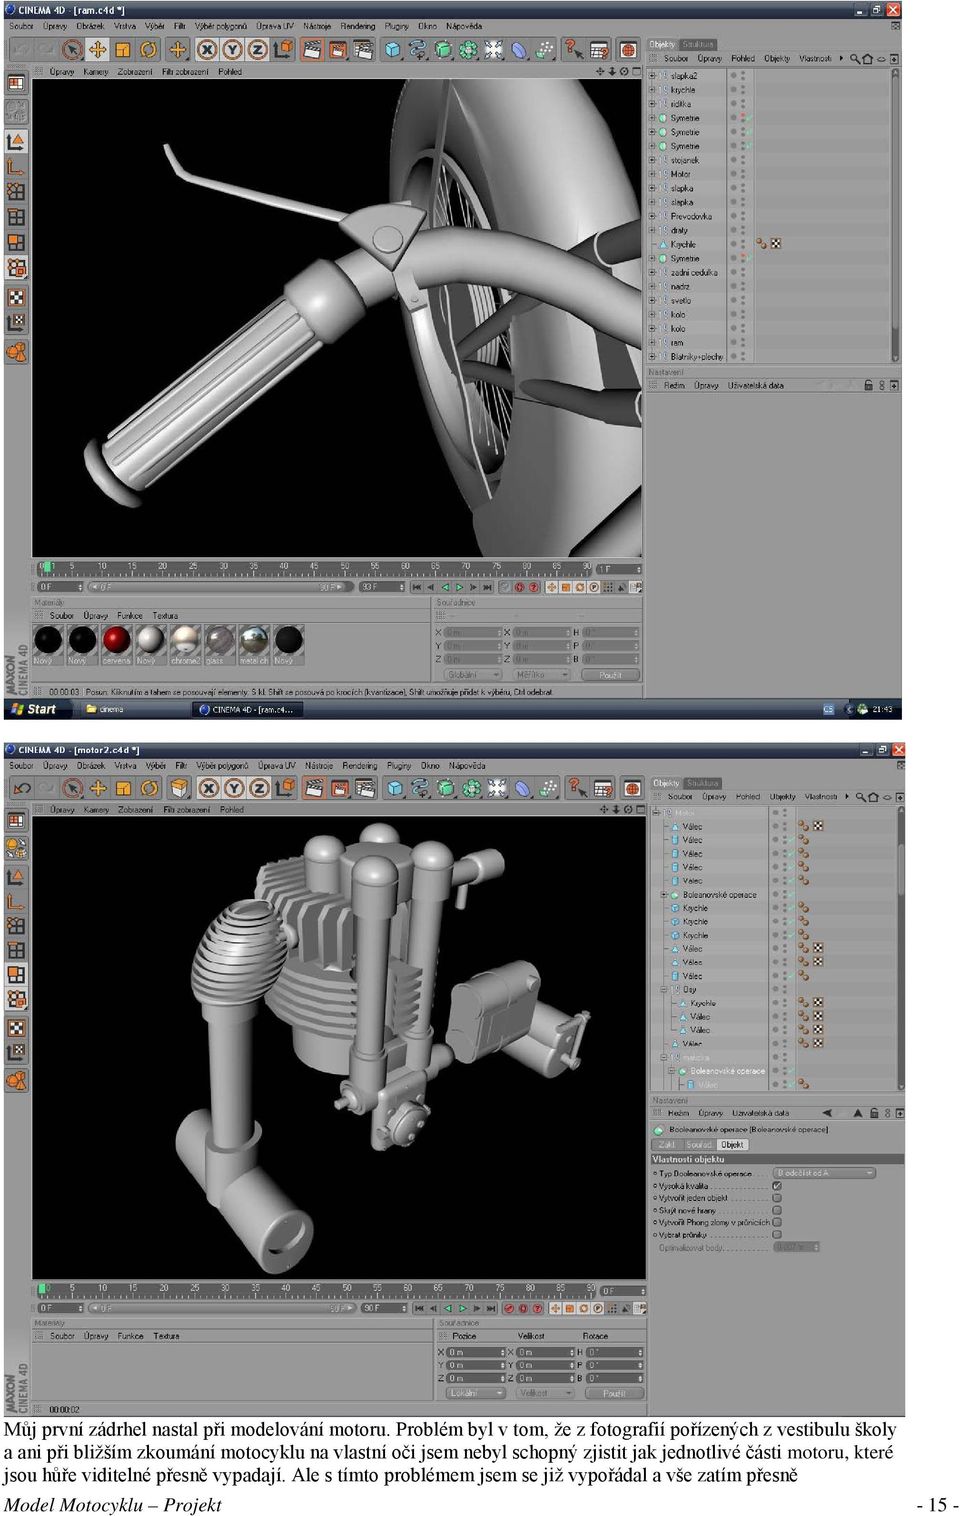This screenshot has height=1516, width=960.
Task: Enable Vytvořit jeden objekt checkbox
Action: 777,1197
